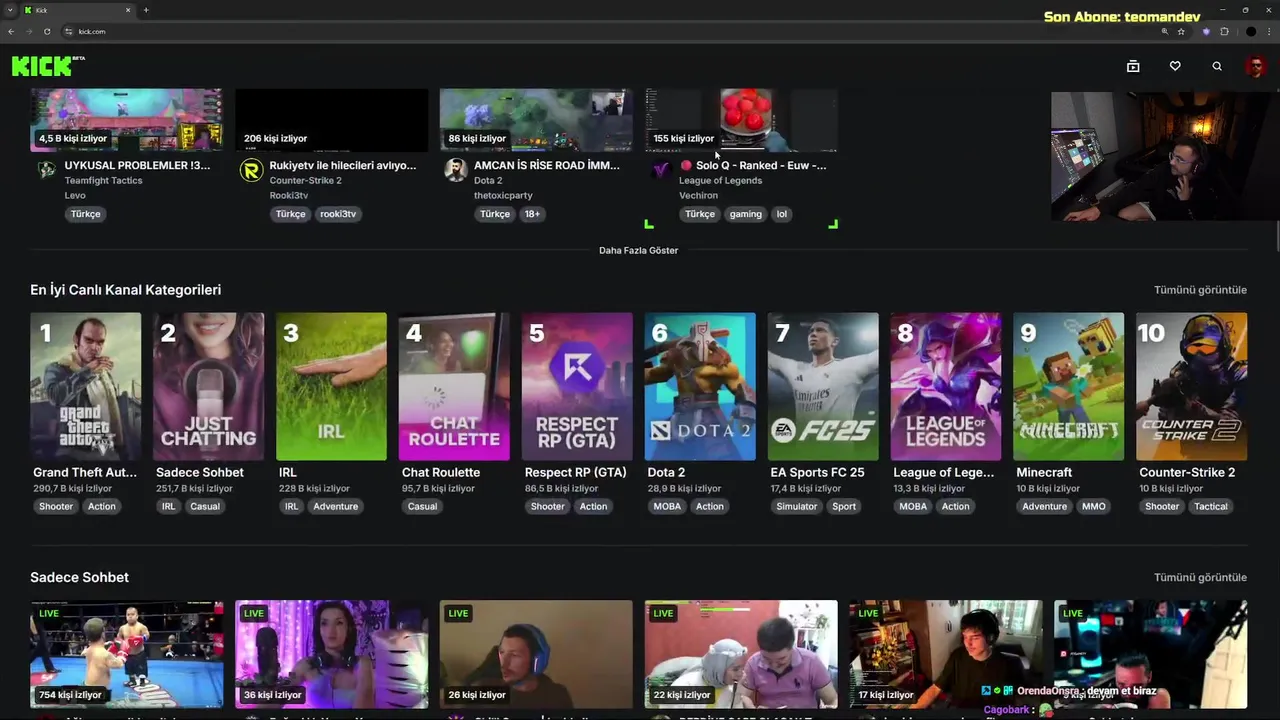Screen dimensions: 1280x720
Task: Open live stream with 754 kişi izliyor
Action: coord(126,654)
